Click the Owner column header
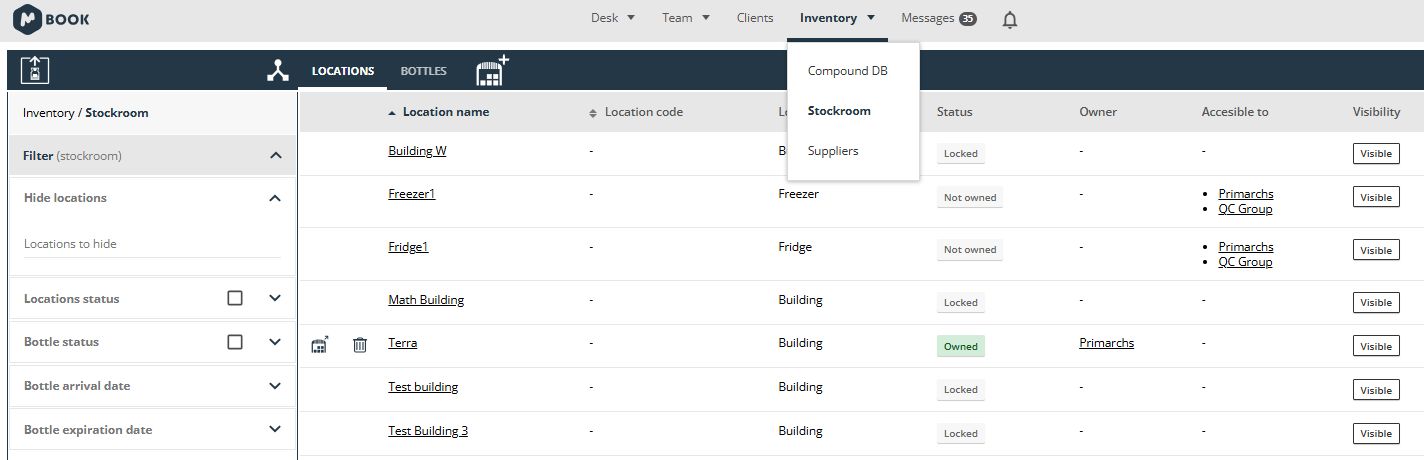 click(x=1098, y=112)
